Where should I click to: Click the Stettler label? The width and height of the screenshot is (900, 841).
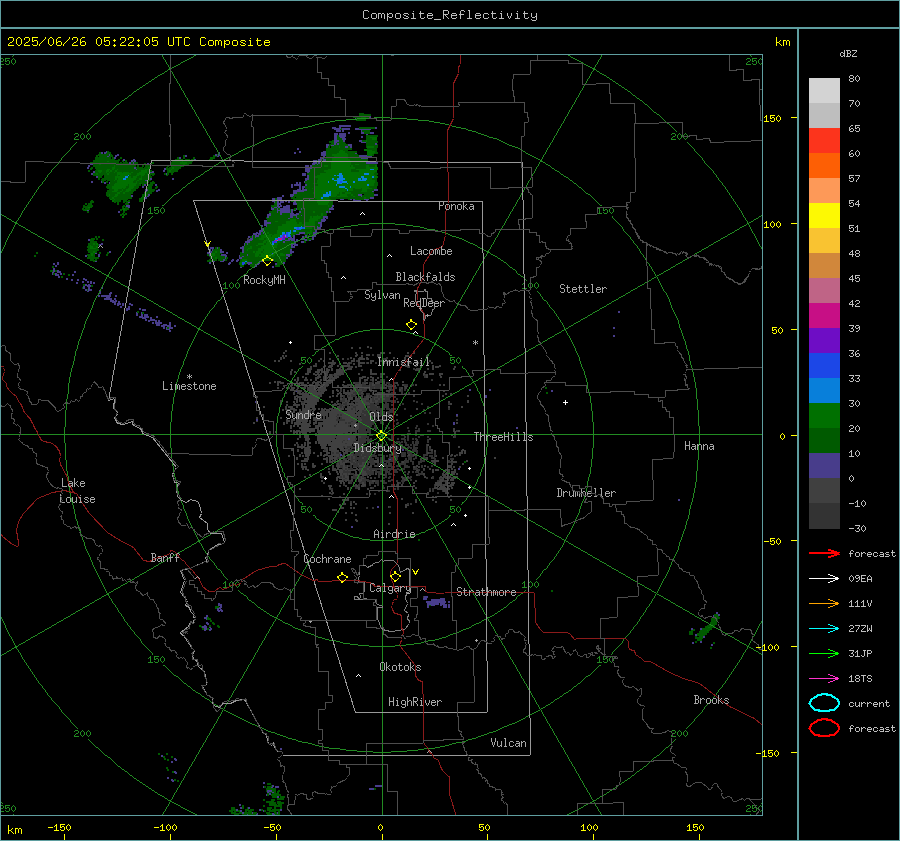pos(583,289)
